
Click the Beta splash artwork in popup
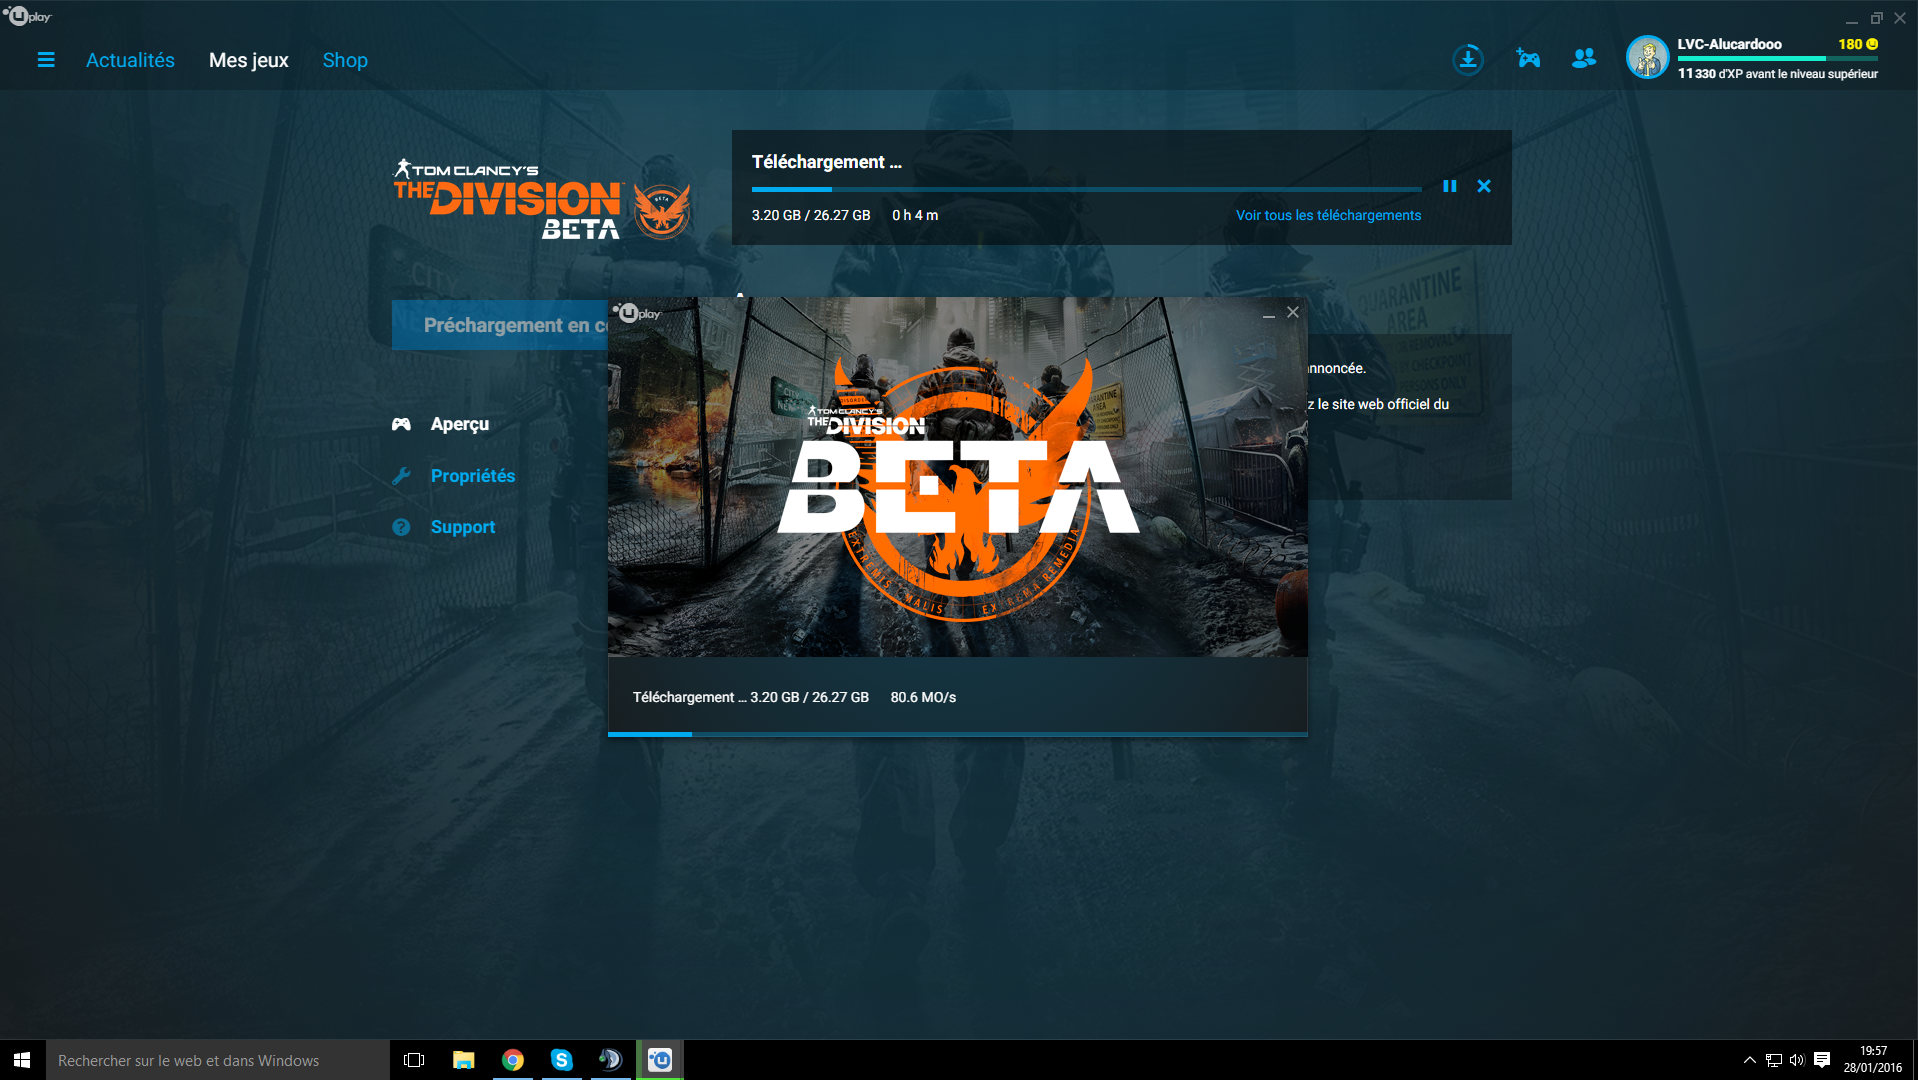[x=957, y=477]
